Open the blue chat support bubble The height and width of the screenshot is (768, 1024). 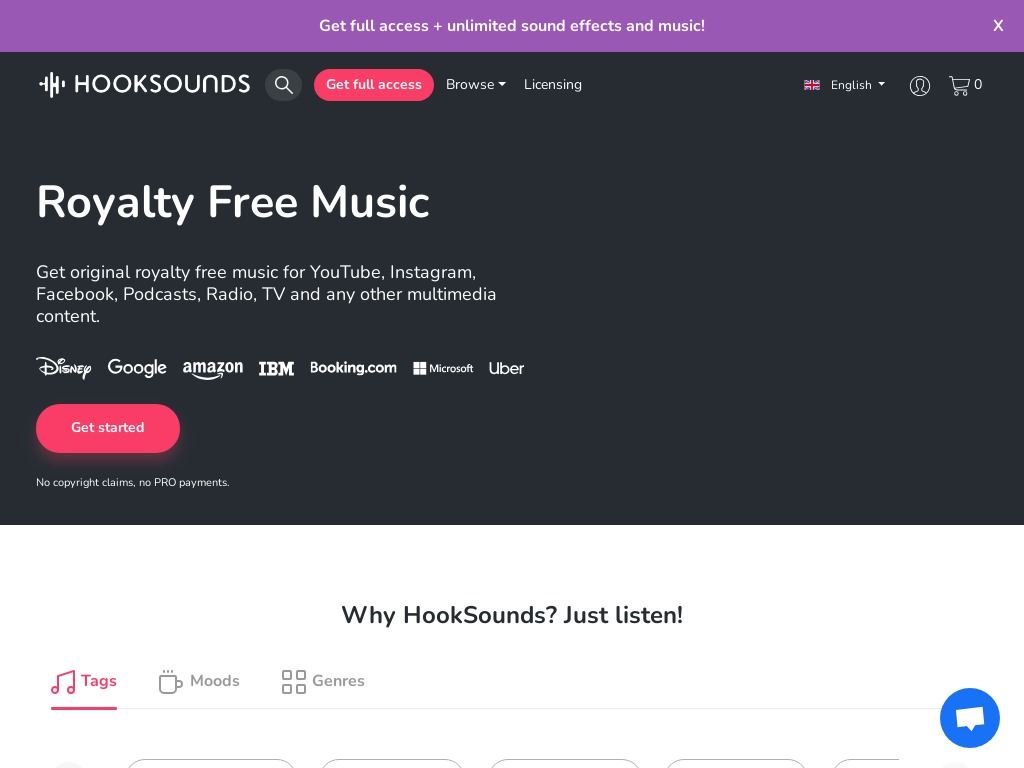(x=970, y=718)
